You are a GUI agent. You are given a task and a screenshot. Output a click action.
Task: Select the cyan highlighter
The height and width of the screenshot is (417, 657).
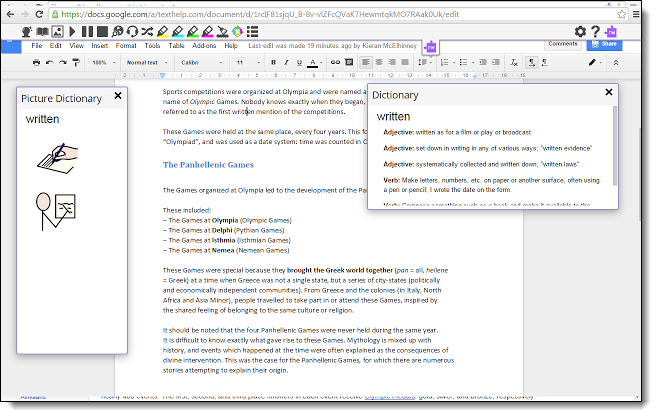tap(178, 32)
